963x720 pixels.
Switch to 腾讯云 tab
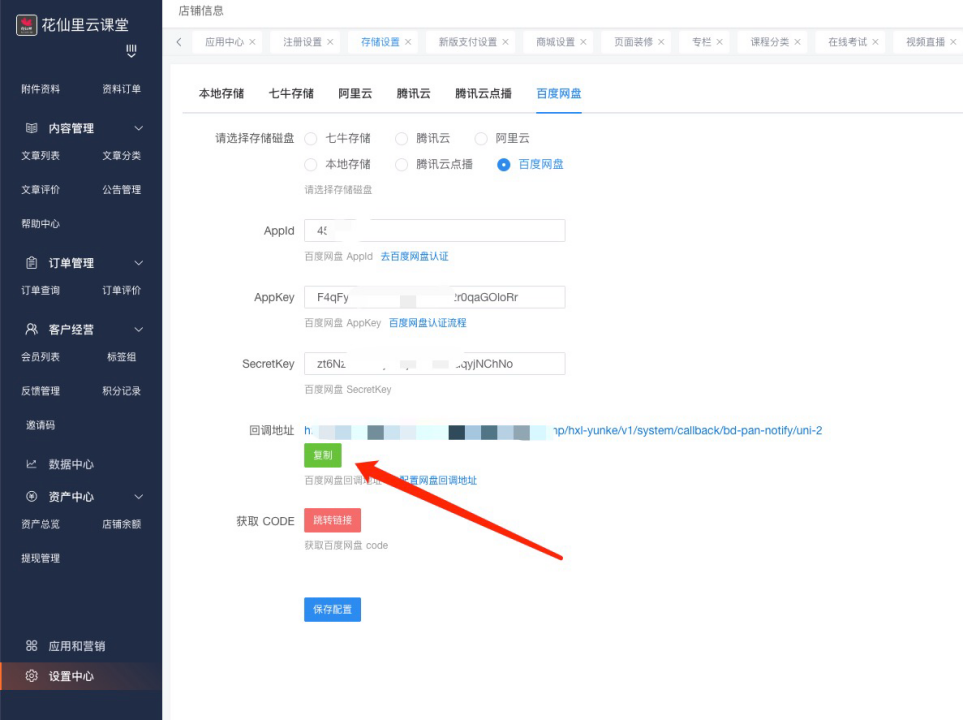point(413,93)
